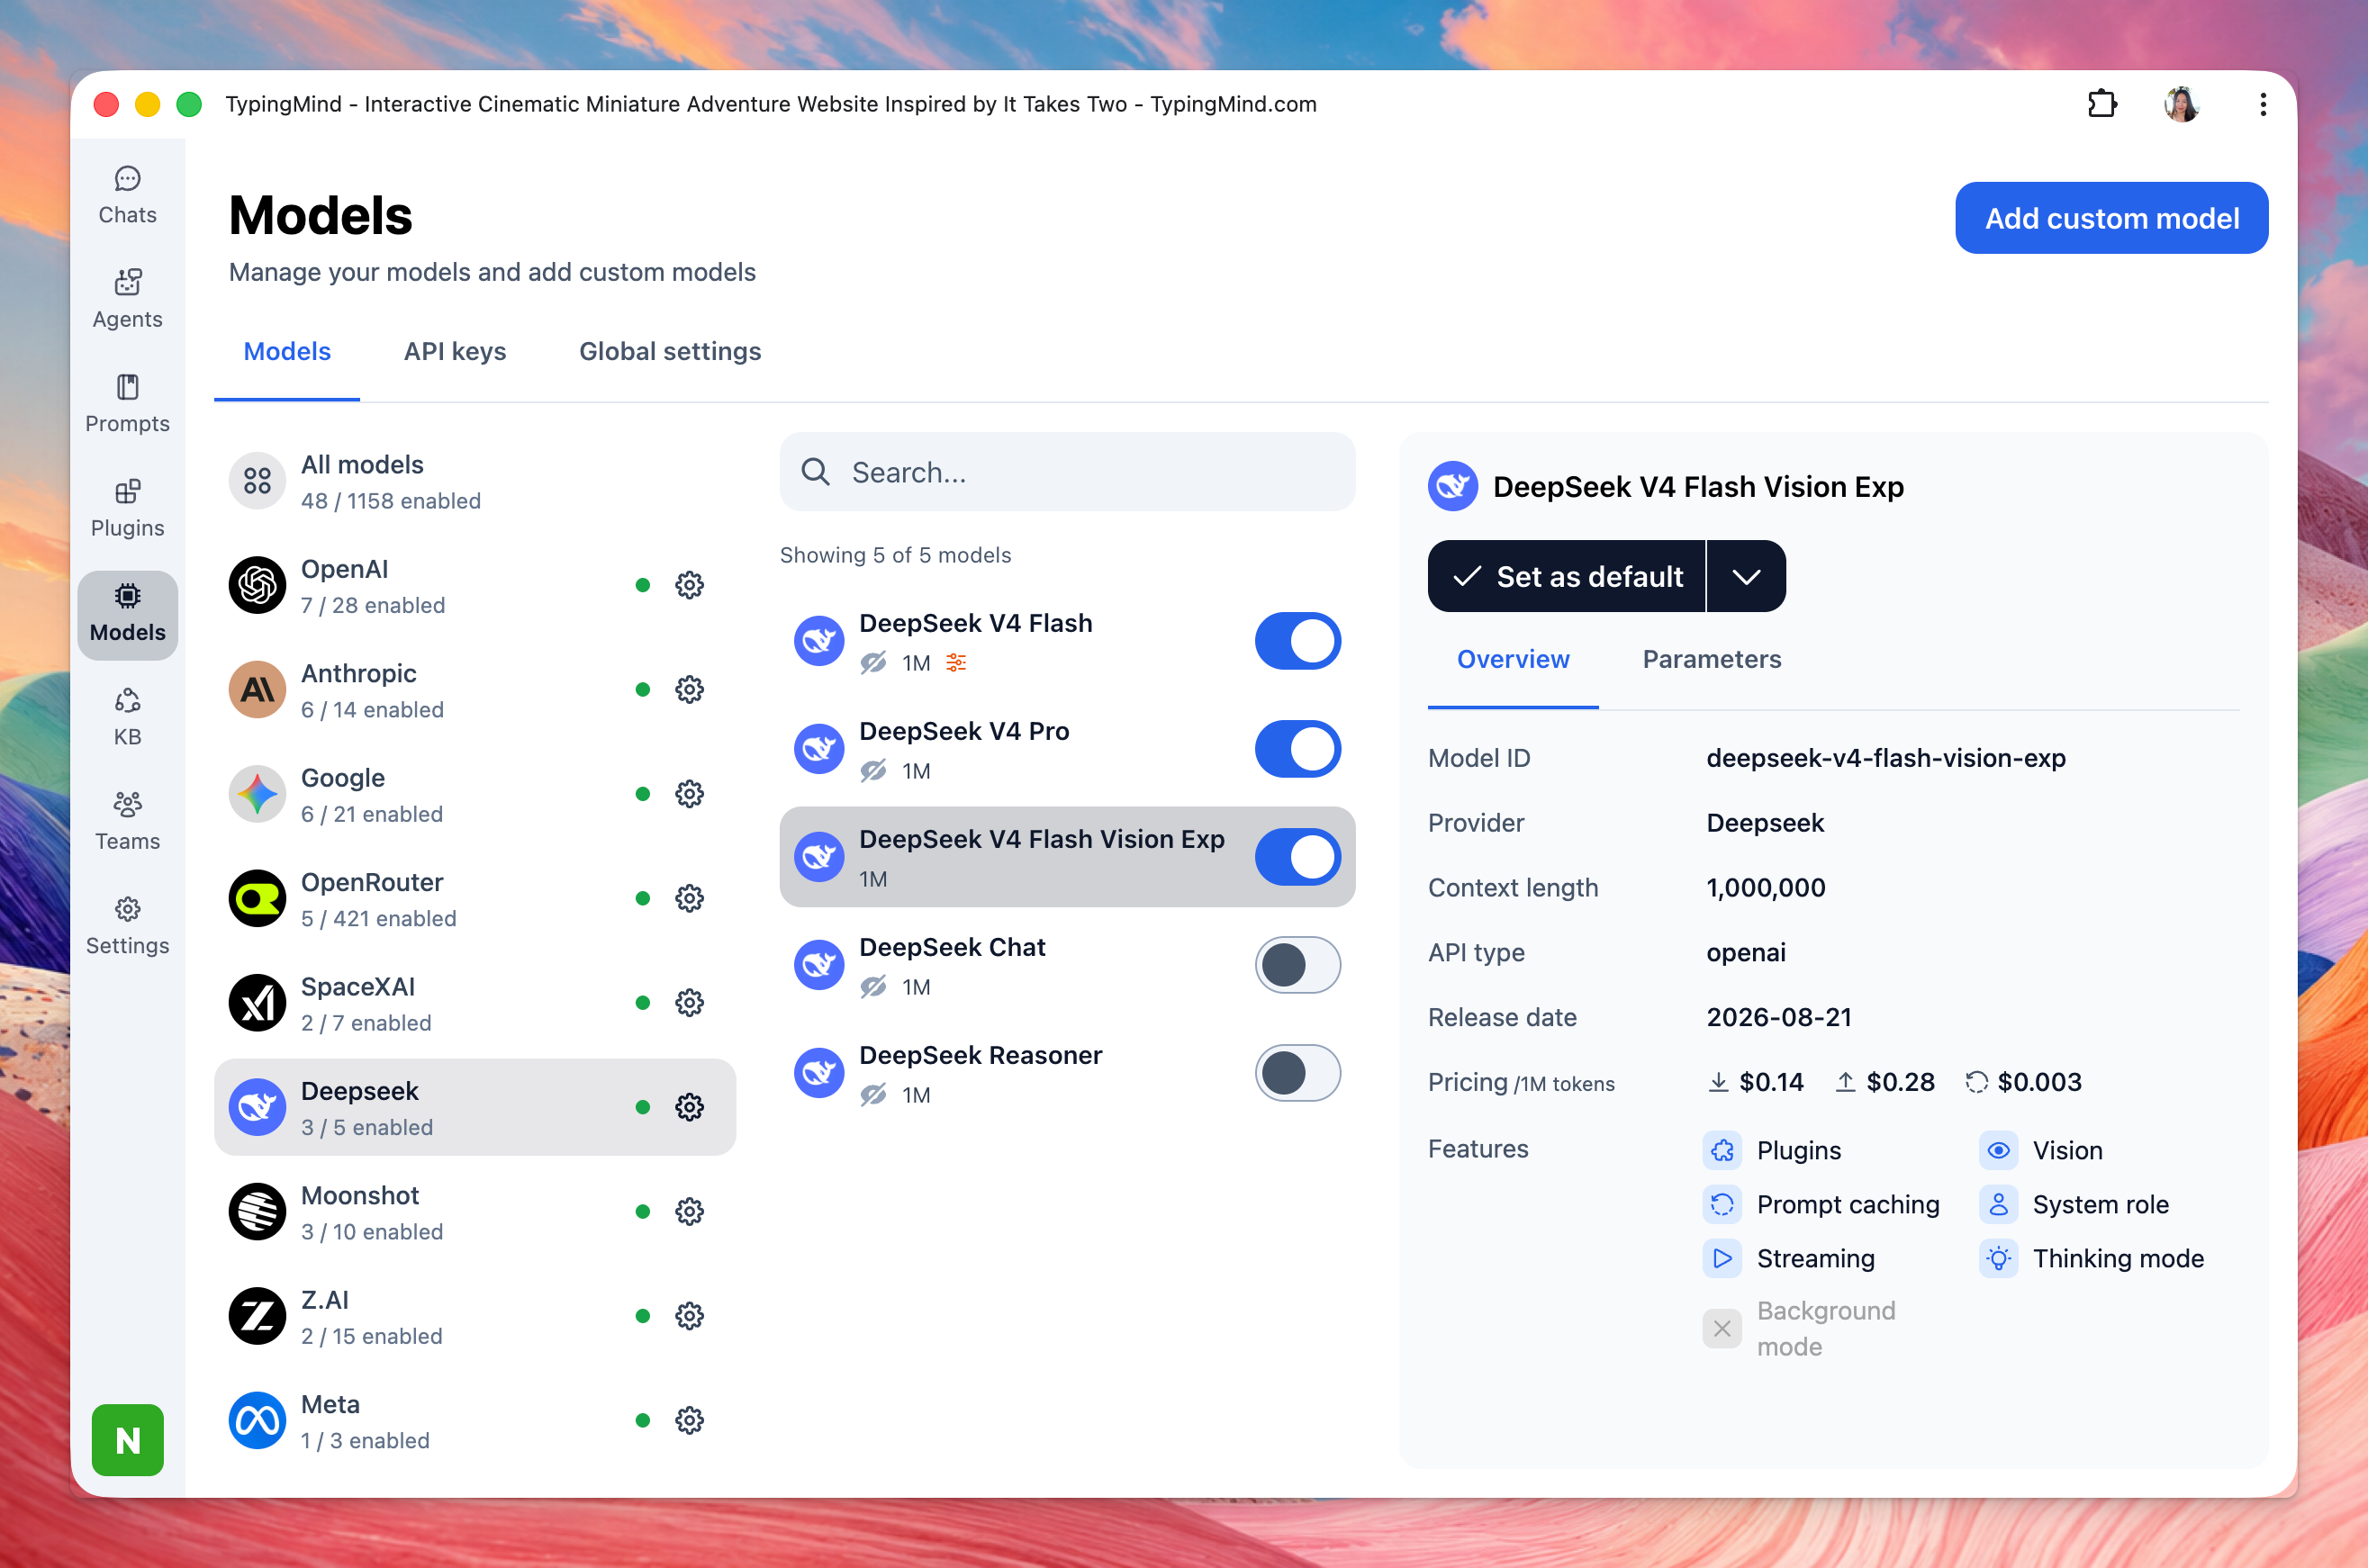2368x1568 pixels.
Task: Focus the model Search field
Action: pyautogui.click(x=1067, y=472)
